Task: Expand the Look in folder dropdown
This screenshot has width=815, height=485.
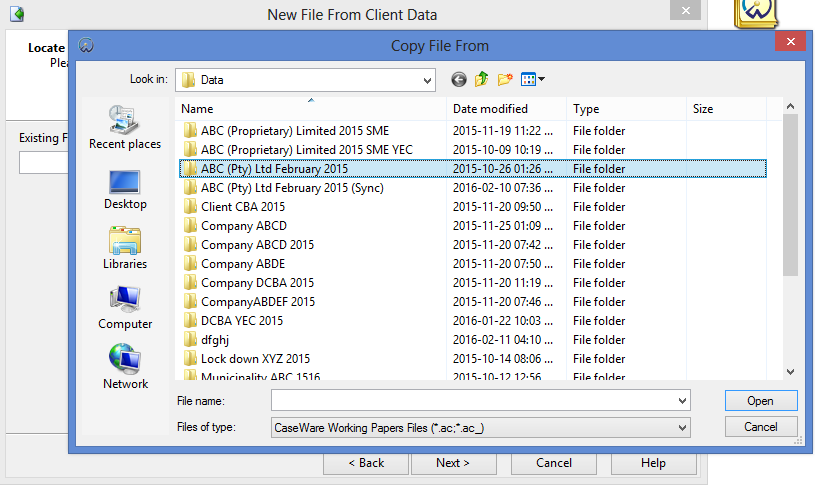Action: point(427,80)
